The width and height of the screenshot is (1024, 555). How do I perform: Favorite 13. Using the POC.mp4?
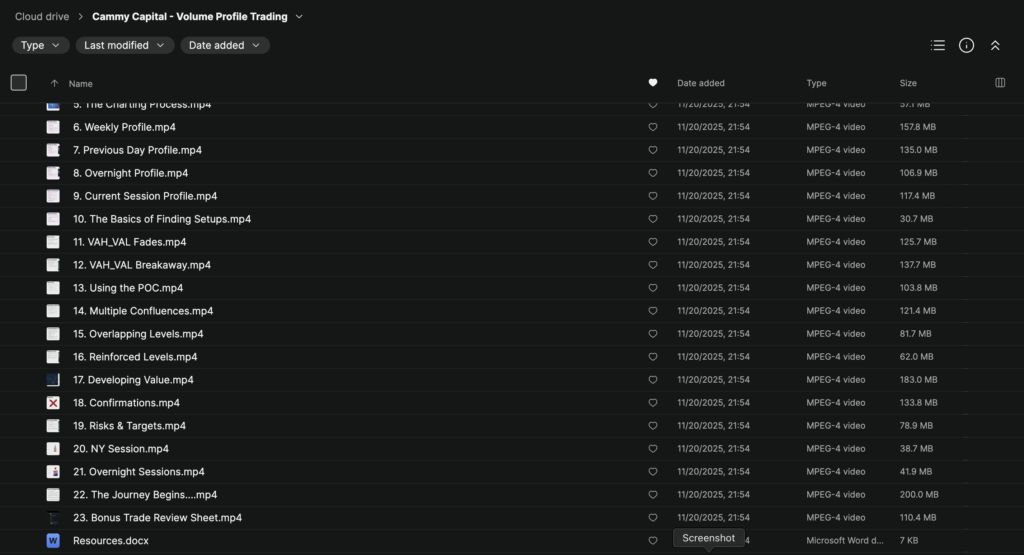(653, 288)
